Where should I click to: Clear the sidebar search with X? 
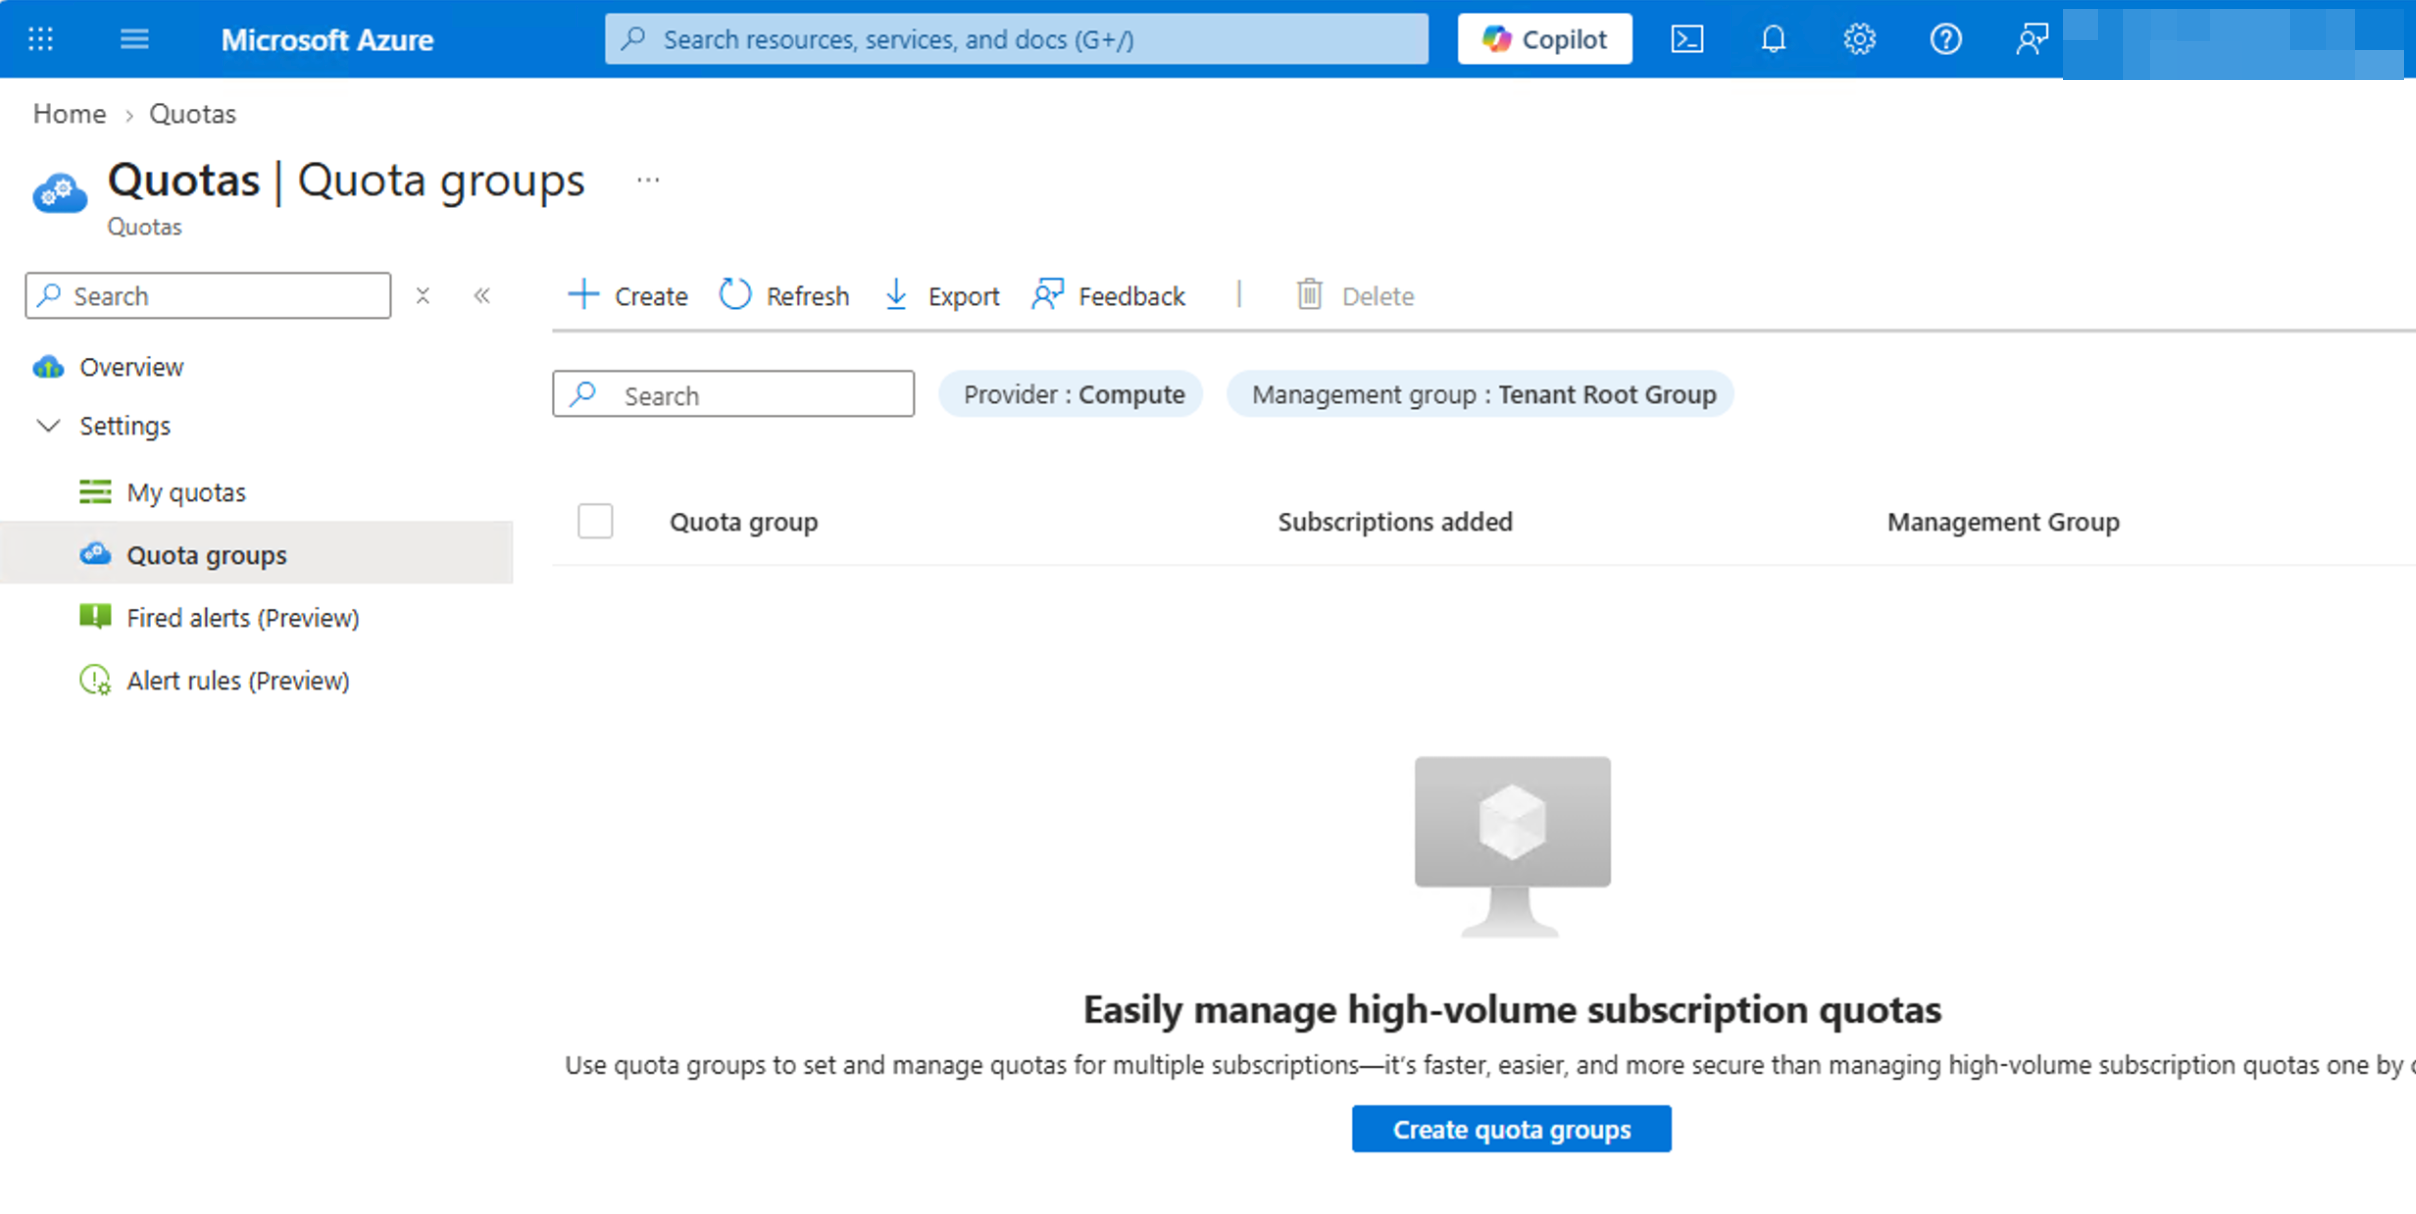click(423, 296)
